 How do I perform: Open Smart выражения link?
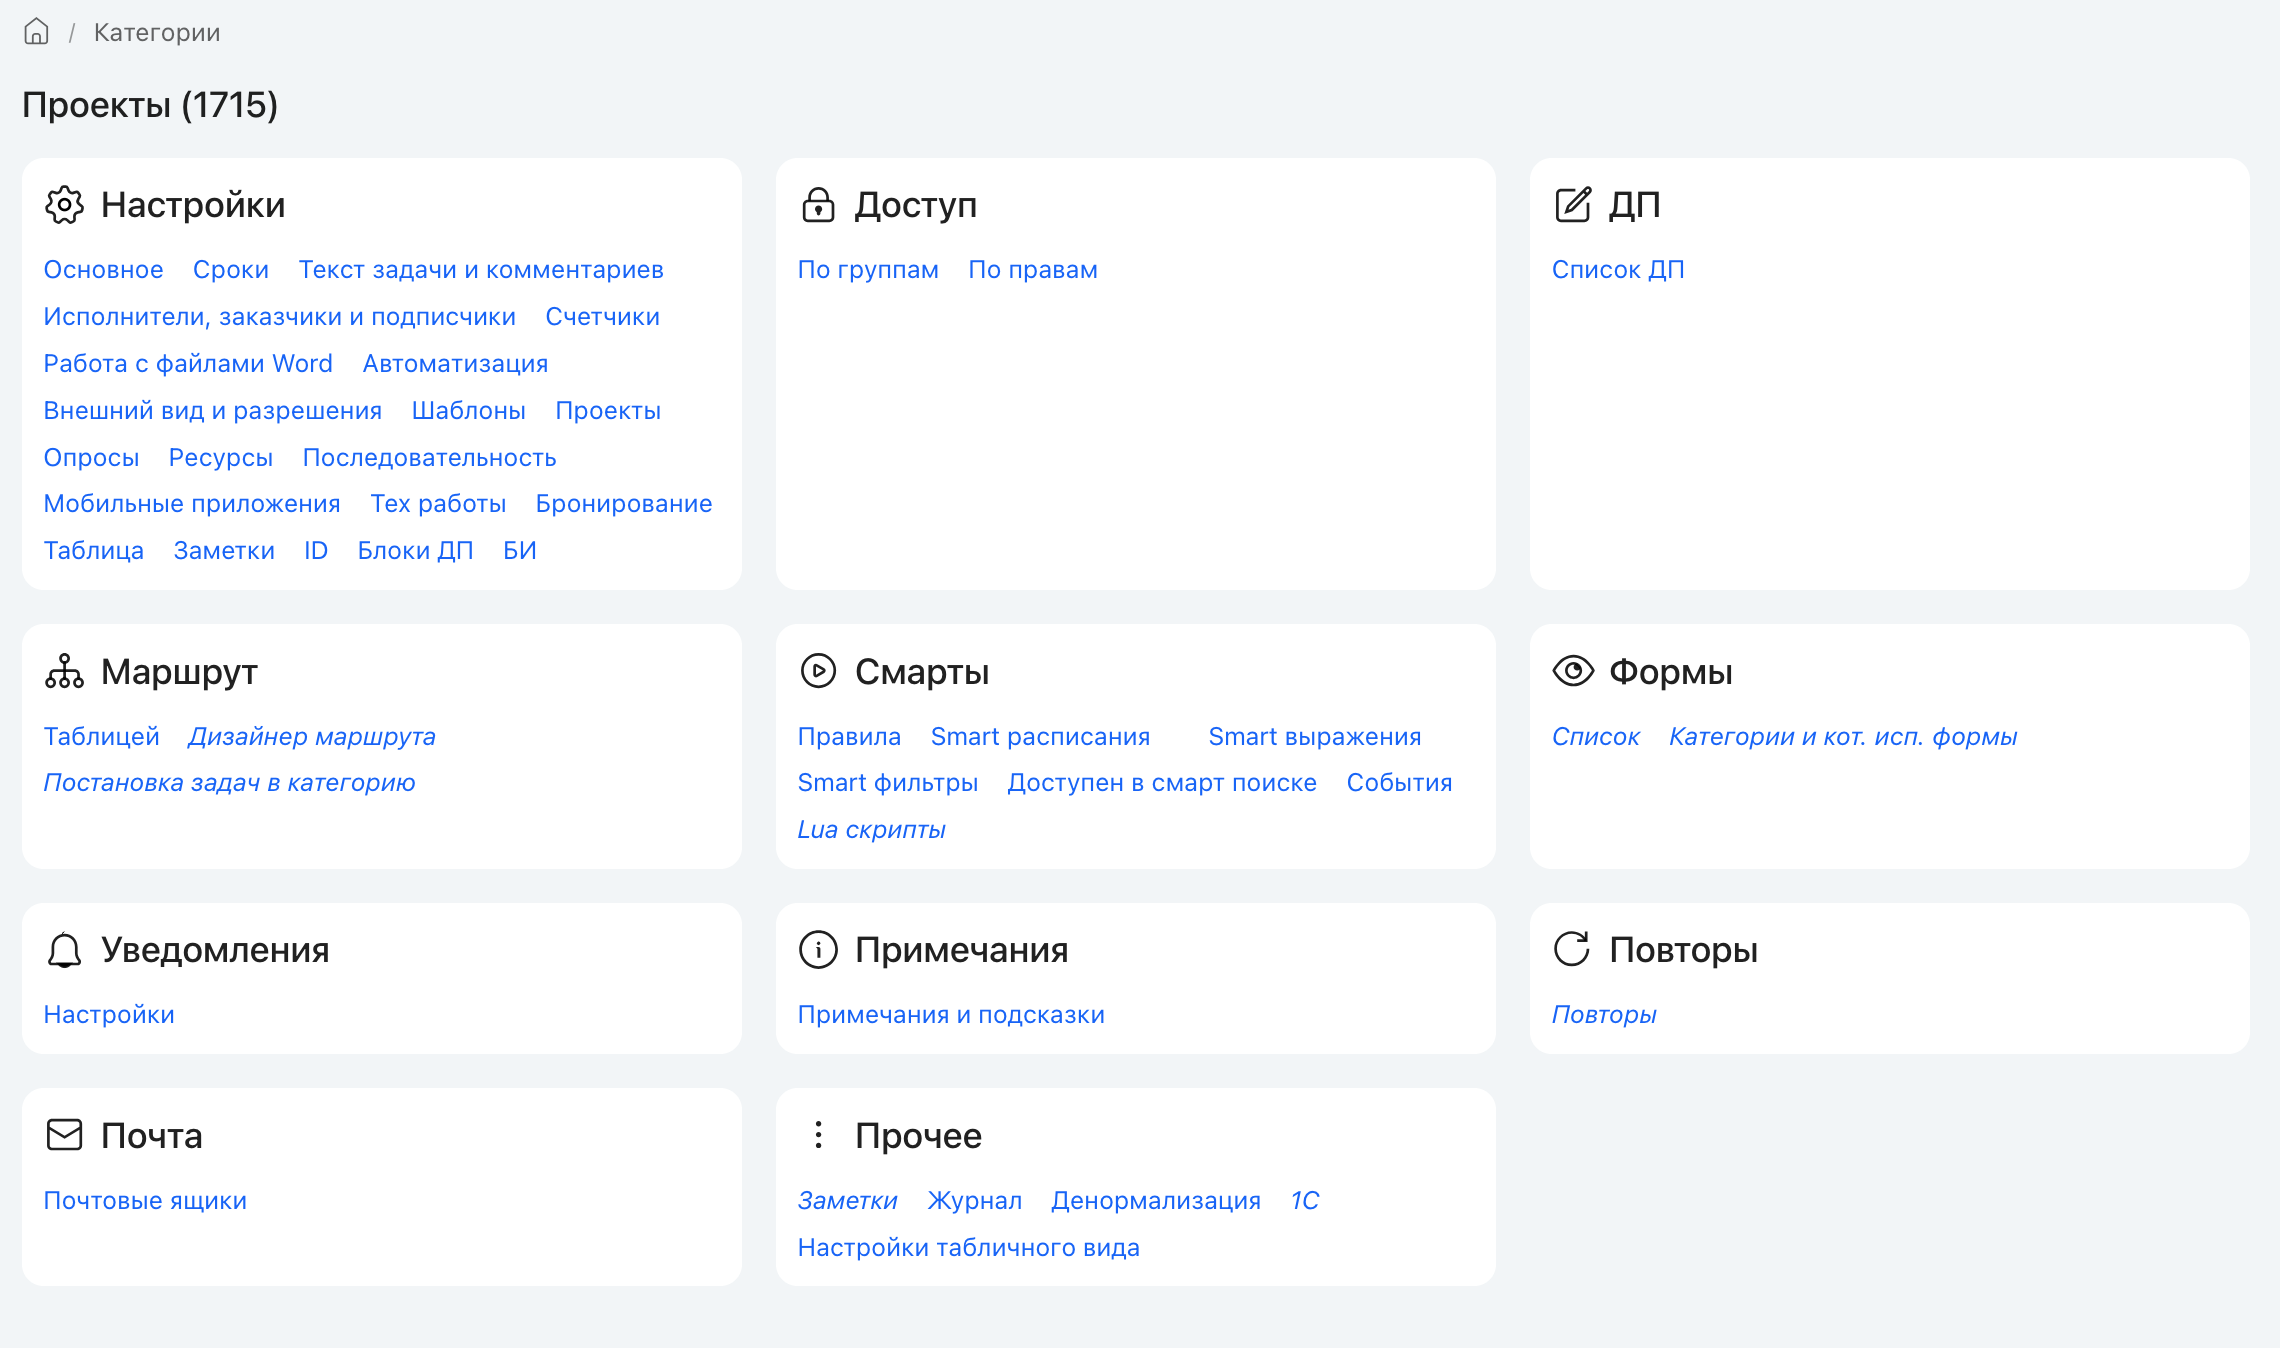coord(1315,737)
